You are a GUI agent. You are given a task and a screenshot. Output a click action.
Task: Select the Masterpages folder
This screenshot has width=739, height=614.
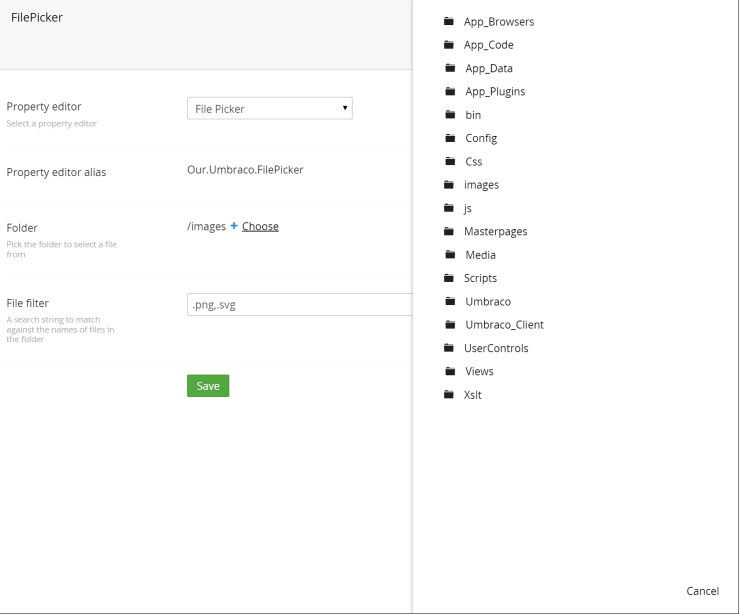coord(495,231)
